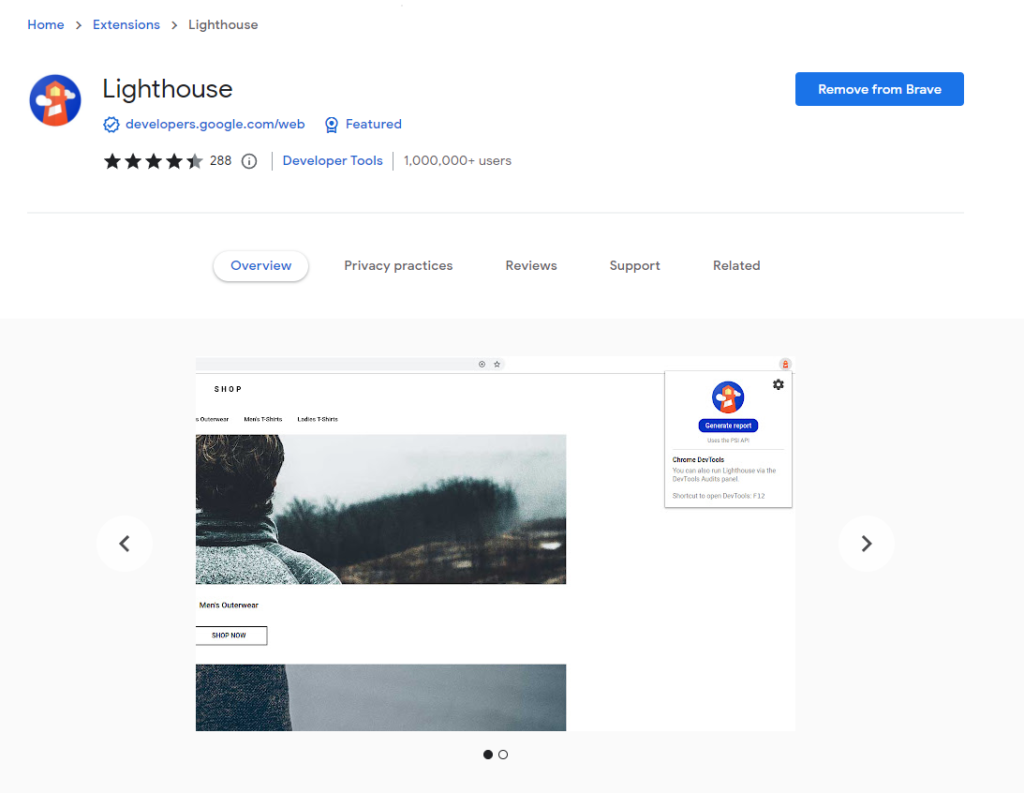Click Generate report button in screenshot
1024x793 pixels.
click(x=728, y=425)
